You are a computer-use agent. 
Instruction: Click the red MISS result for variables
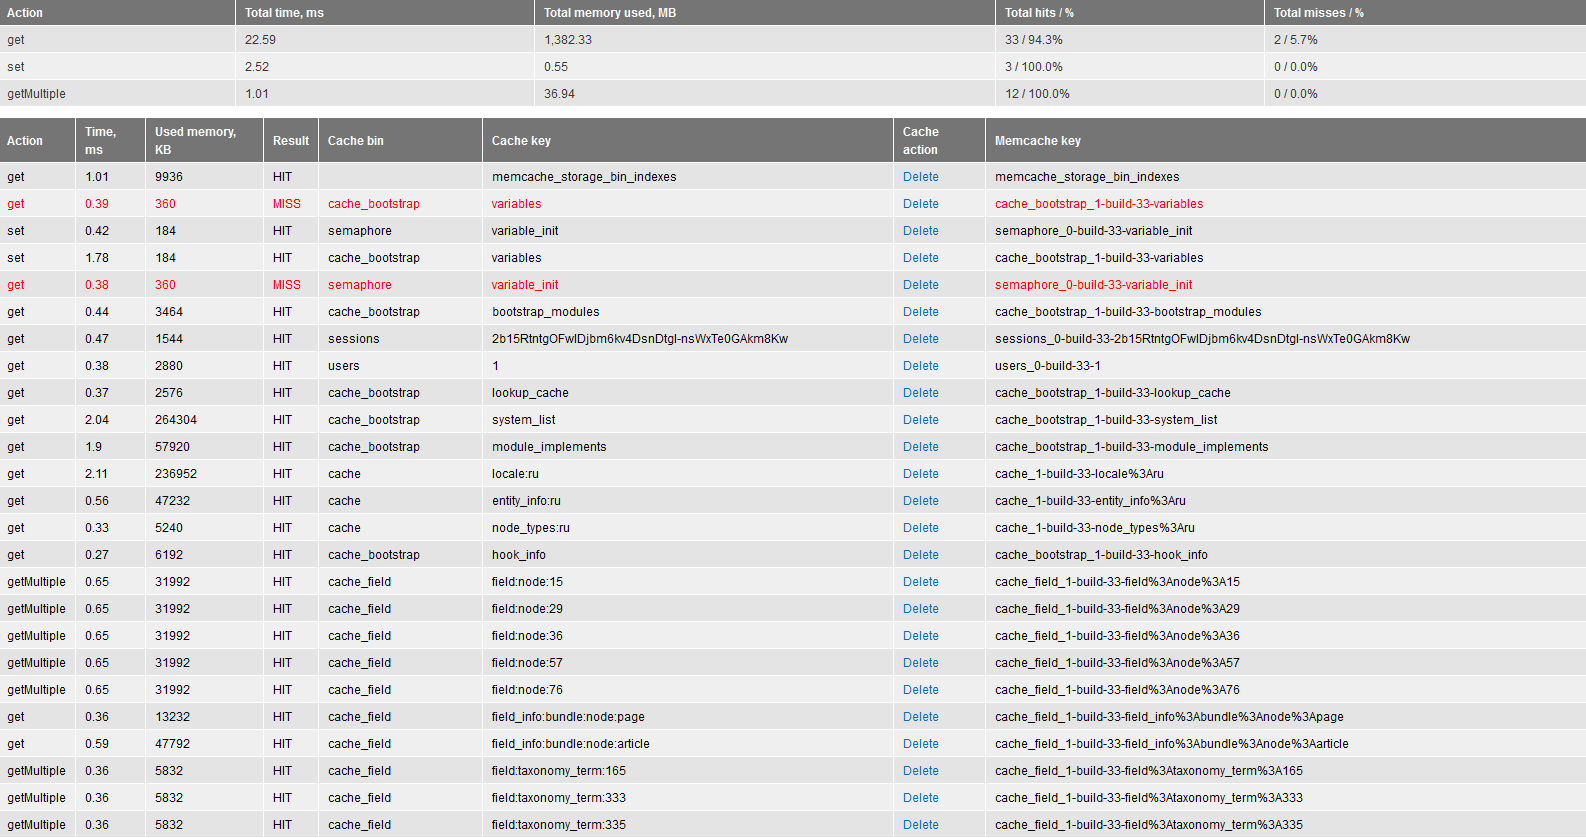click(286, 204)
